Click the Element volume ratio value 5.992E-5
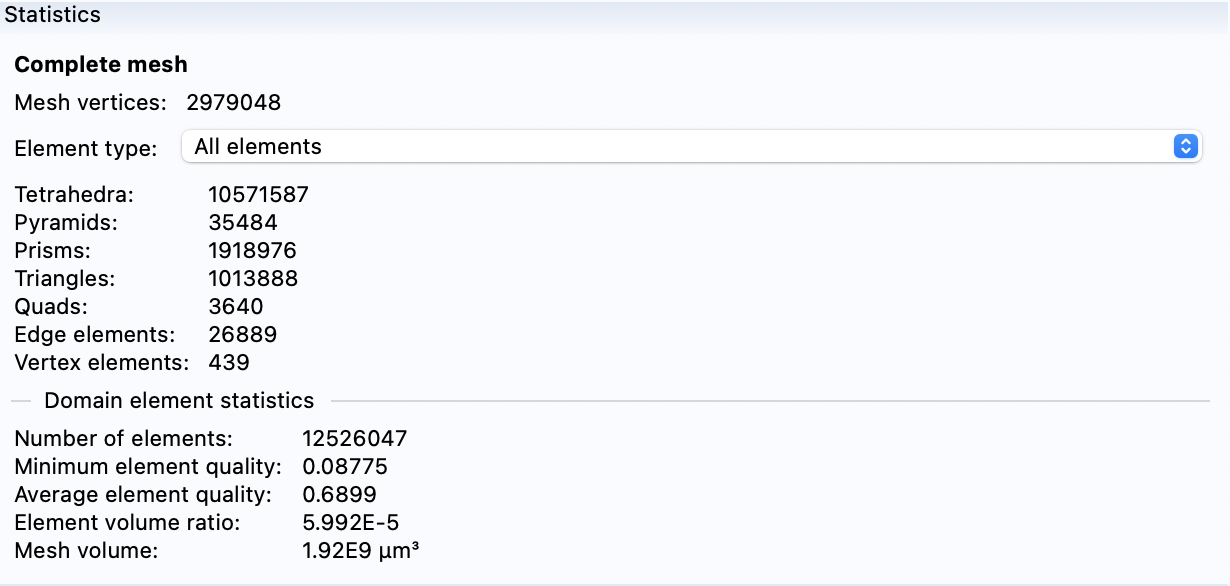 (351, 522)
